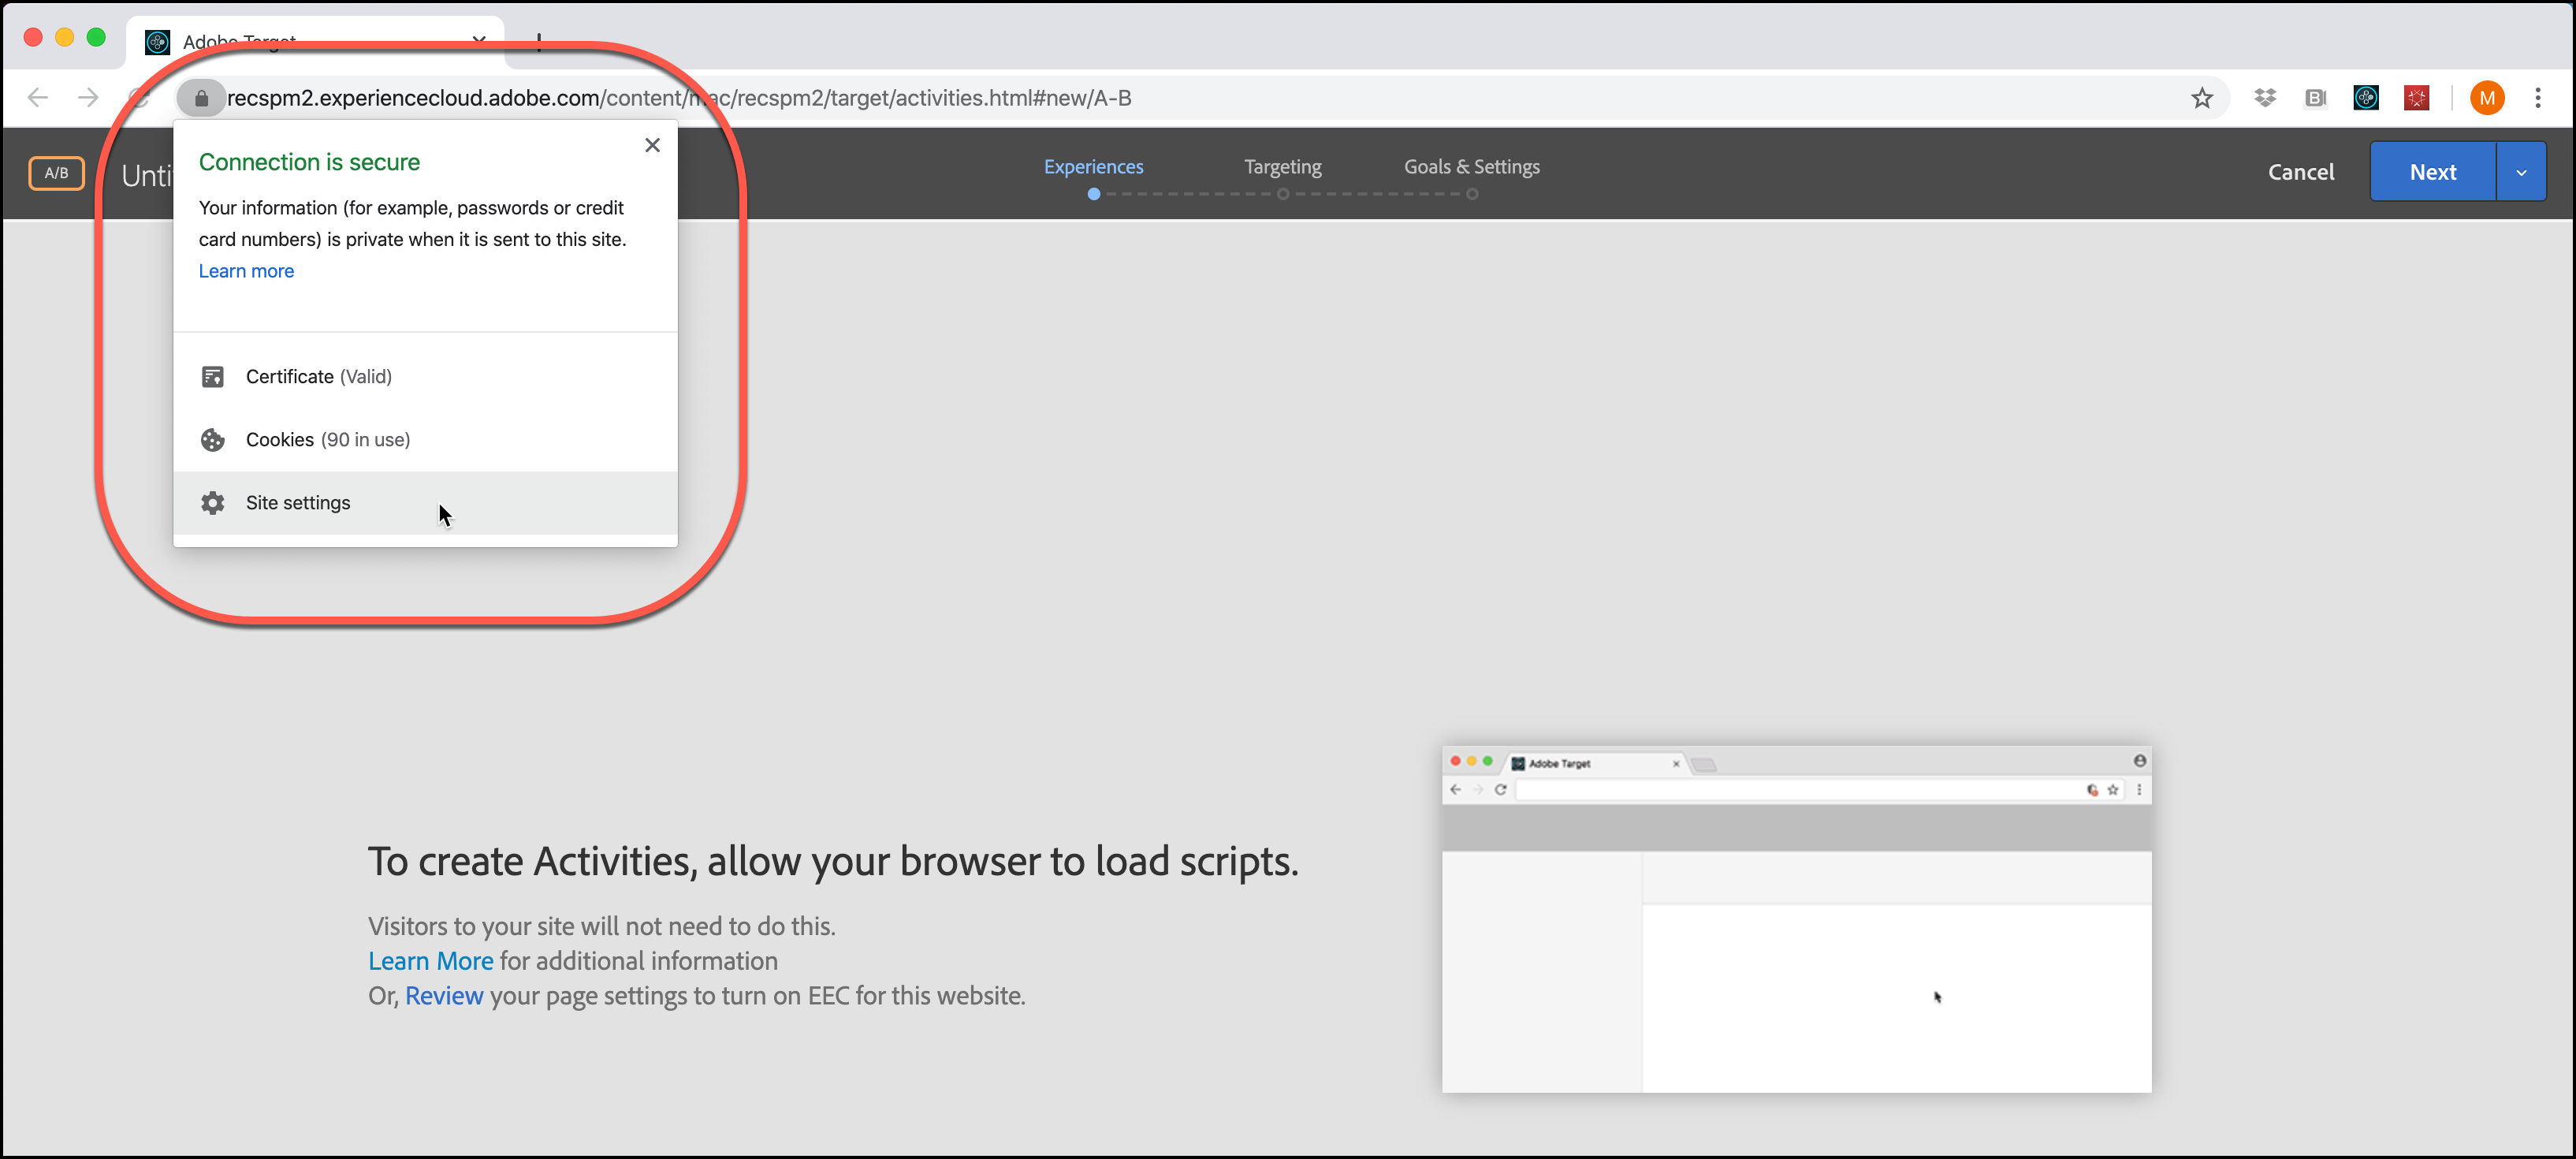Click the Adobe Target extension icon

tap(2365, 98)
